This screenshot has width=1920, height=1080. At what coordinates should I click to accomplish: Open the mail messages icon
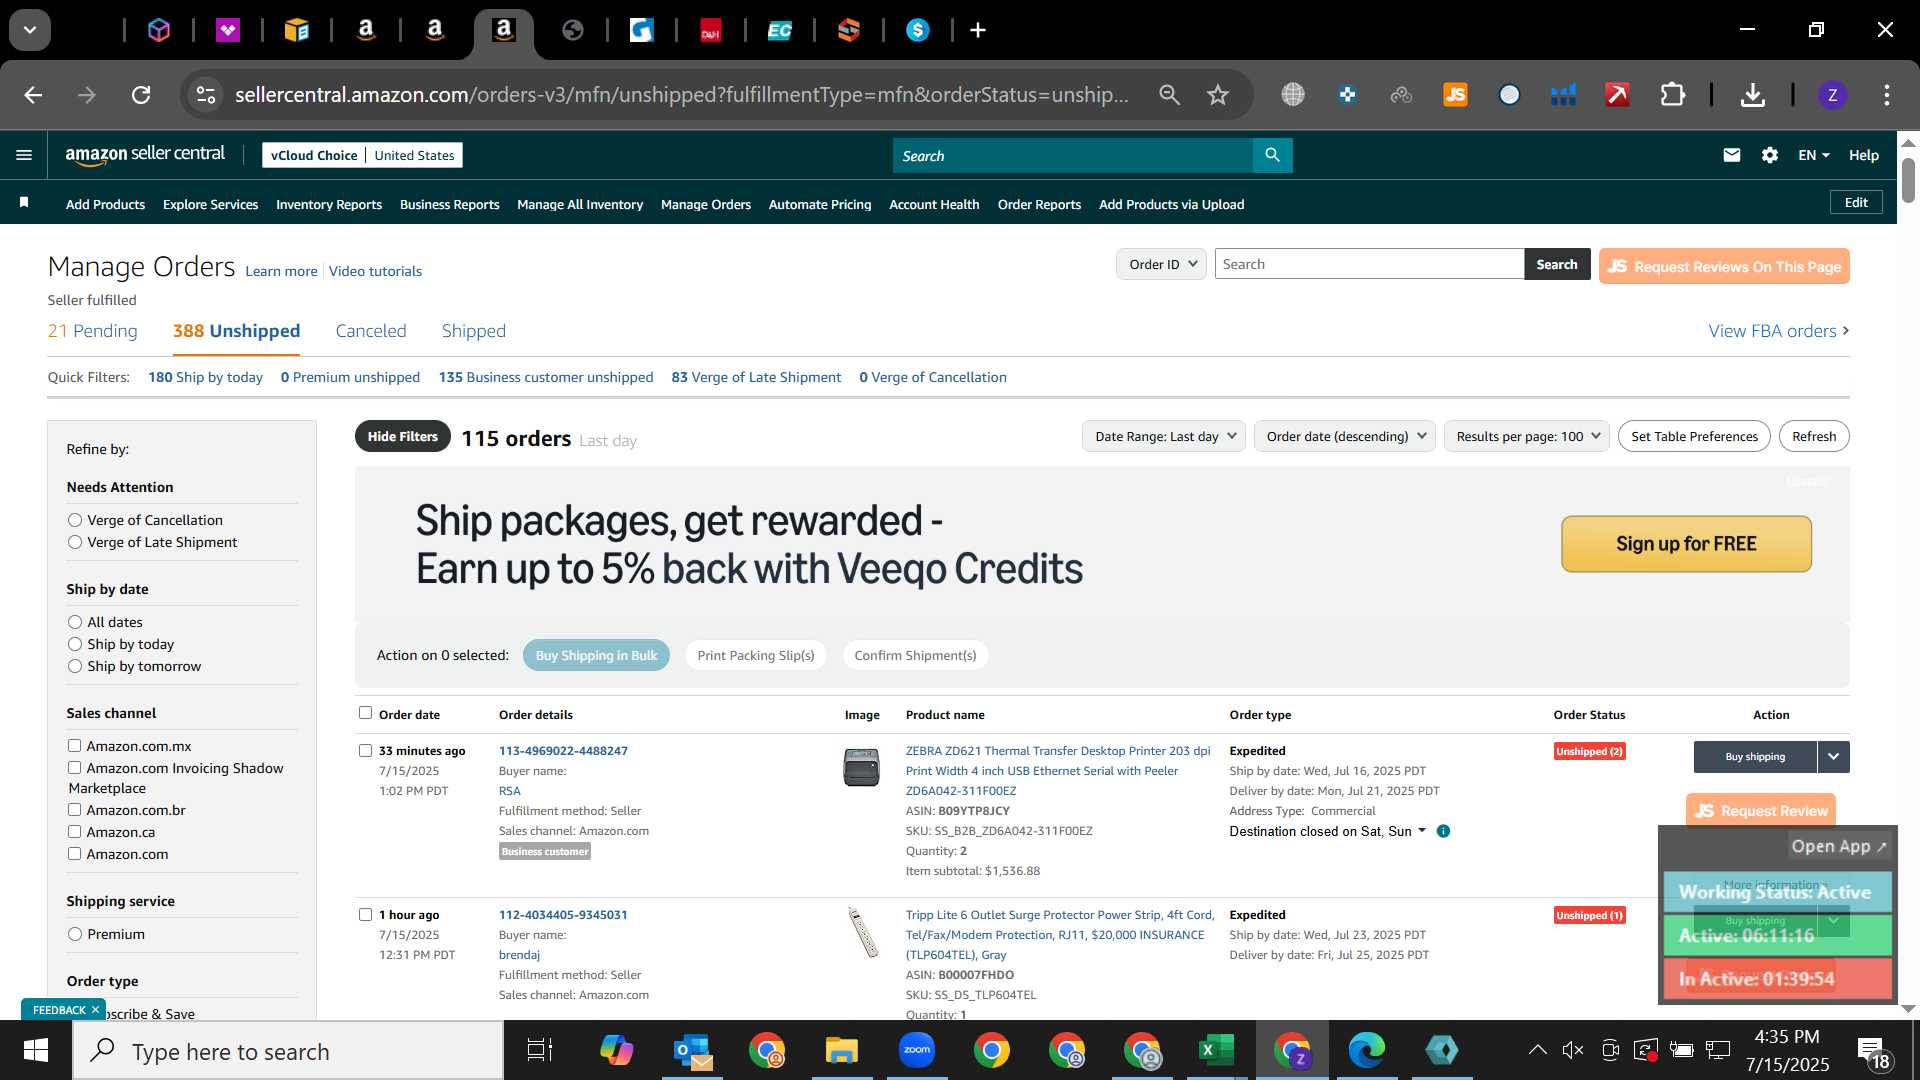point(1732,155)
